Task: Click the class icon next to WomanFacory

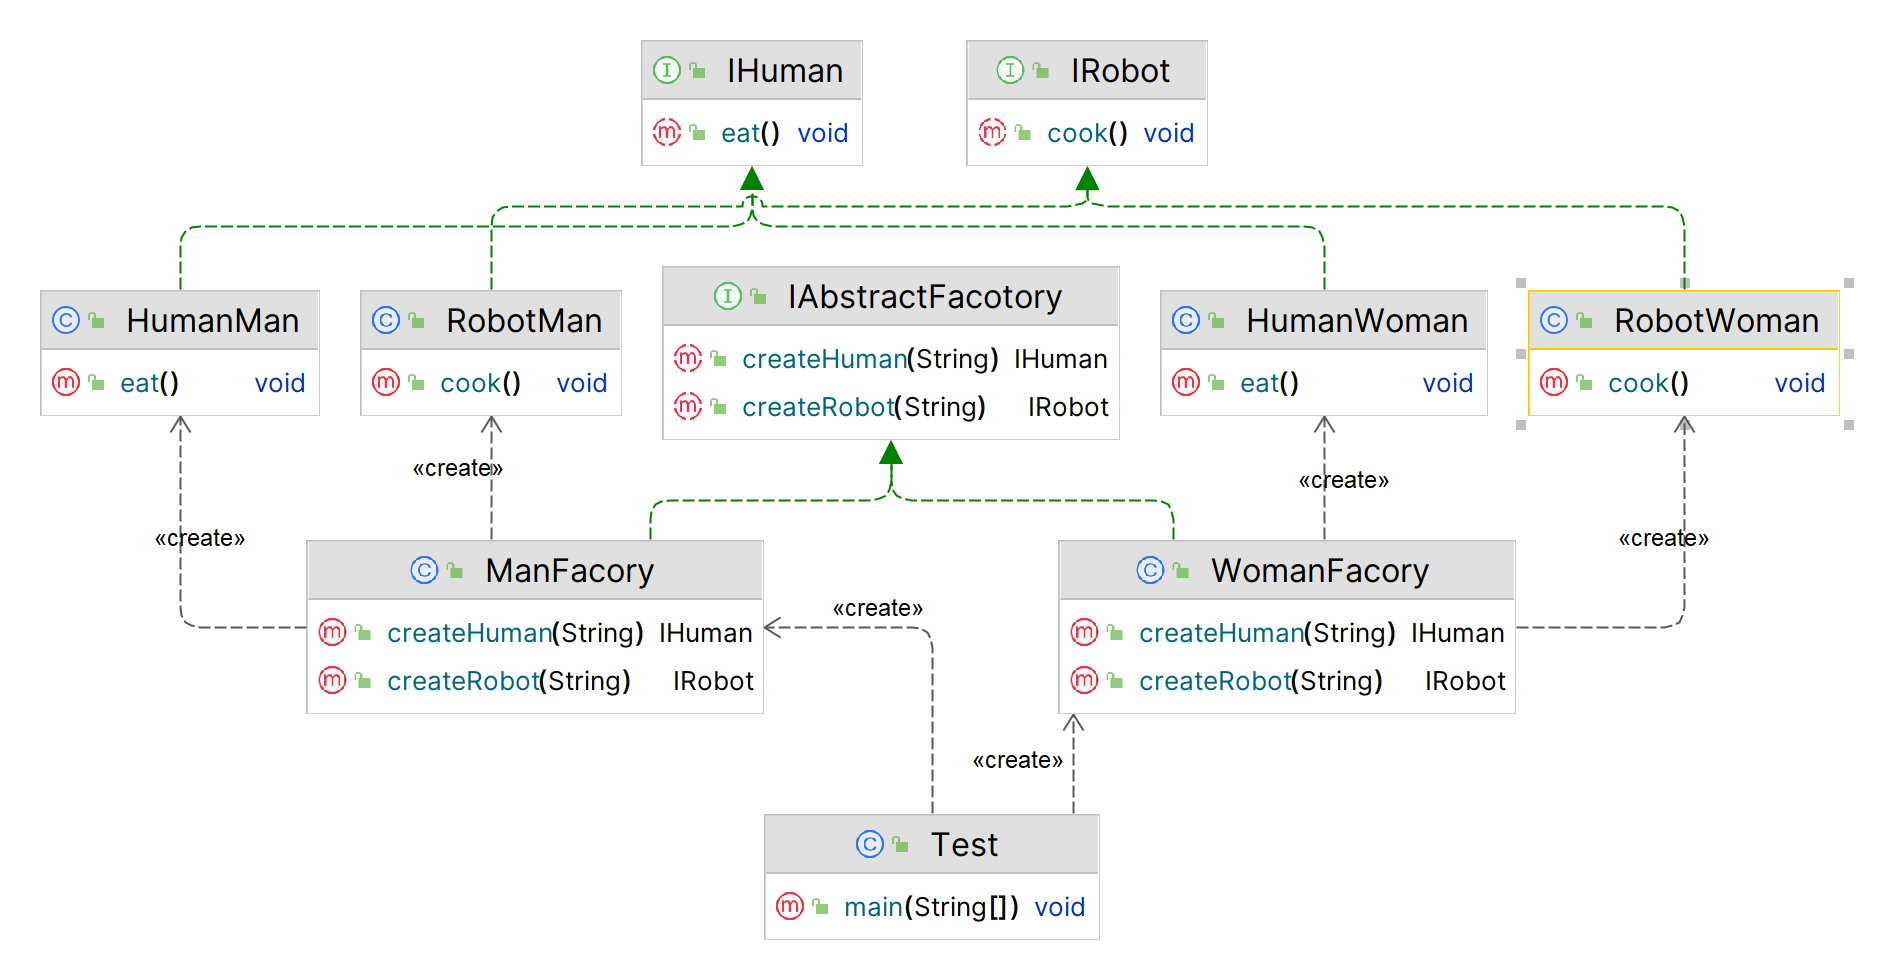Action: [x=1151, y=570]
